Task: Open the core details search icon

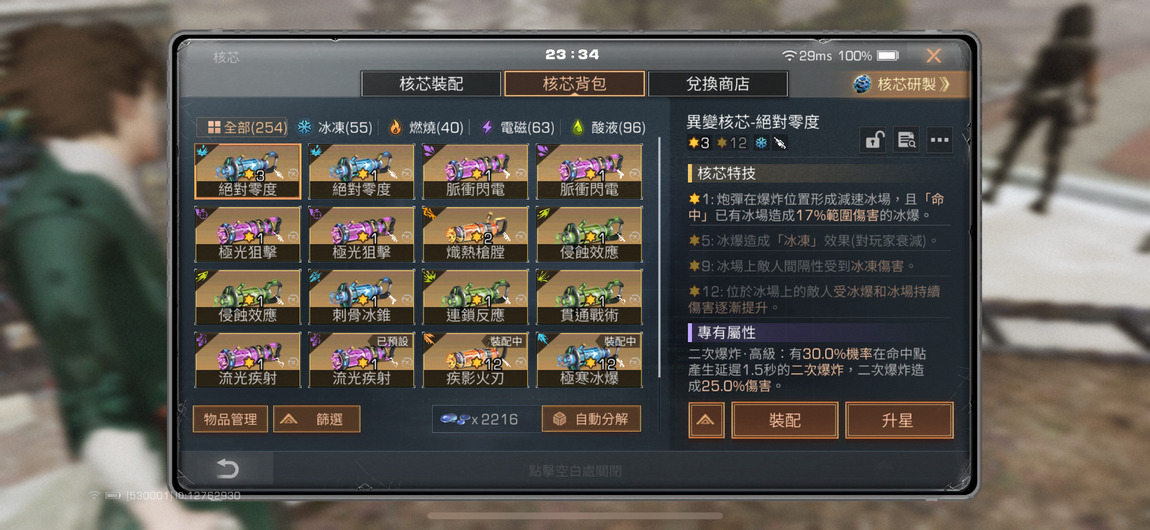Action: [907, 139]
